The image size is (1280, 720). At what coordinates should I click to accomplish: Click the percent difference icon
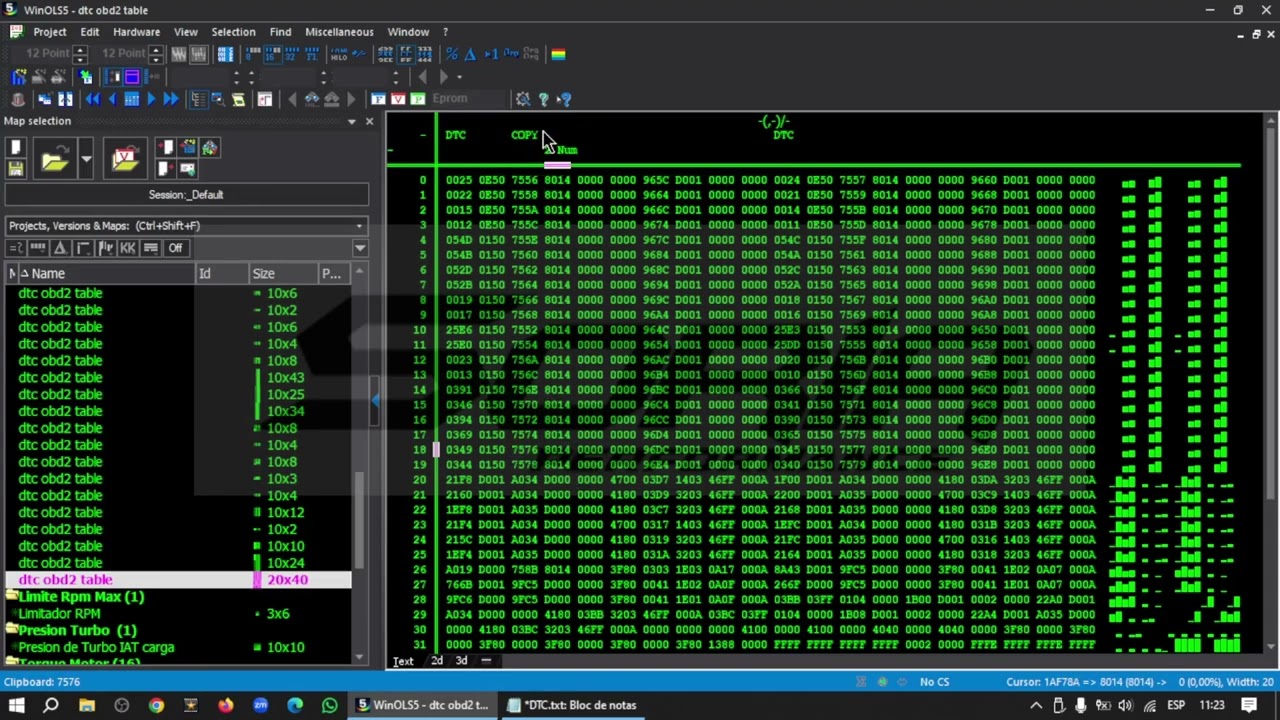click(452, 54)
